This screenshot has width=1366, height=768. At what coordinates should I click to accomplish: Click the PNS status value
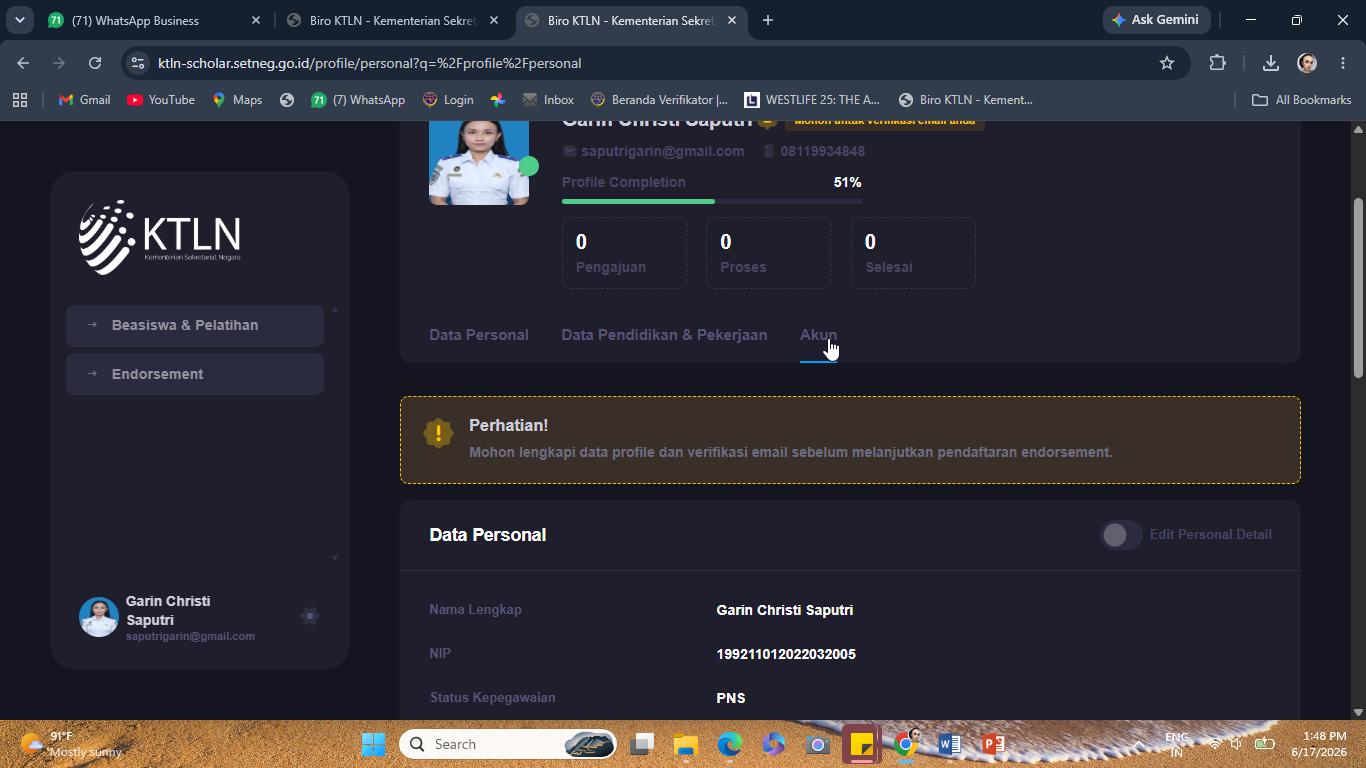click(x=731, y=698)
